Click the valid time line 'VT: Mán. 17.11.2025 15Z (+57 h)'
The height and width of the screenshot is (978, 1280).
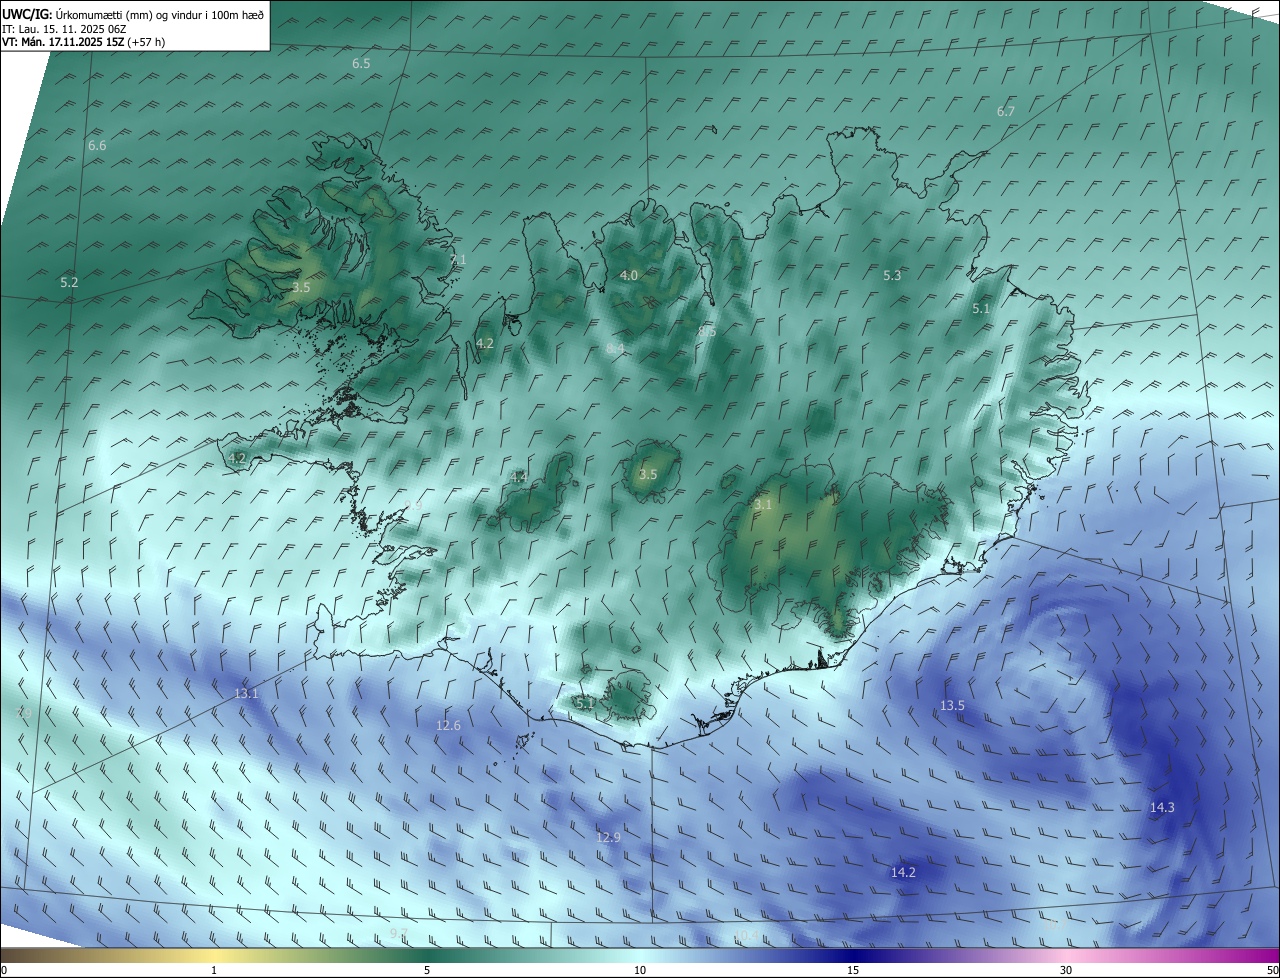[83, 42]
